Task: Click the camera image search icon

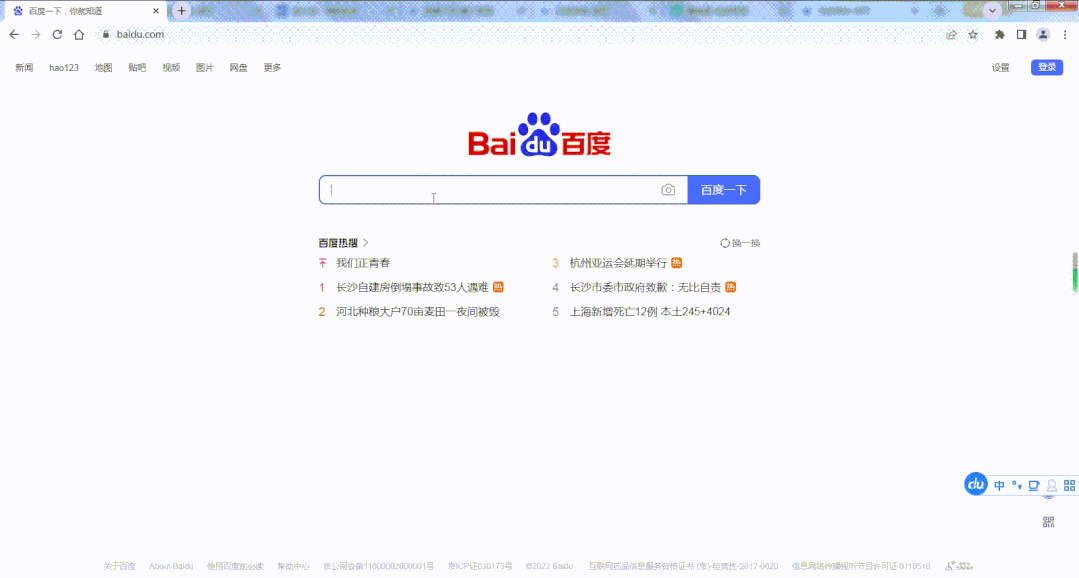Action: click(x=668, y=190)
